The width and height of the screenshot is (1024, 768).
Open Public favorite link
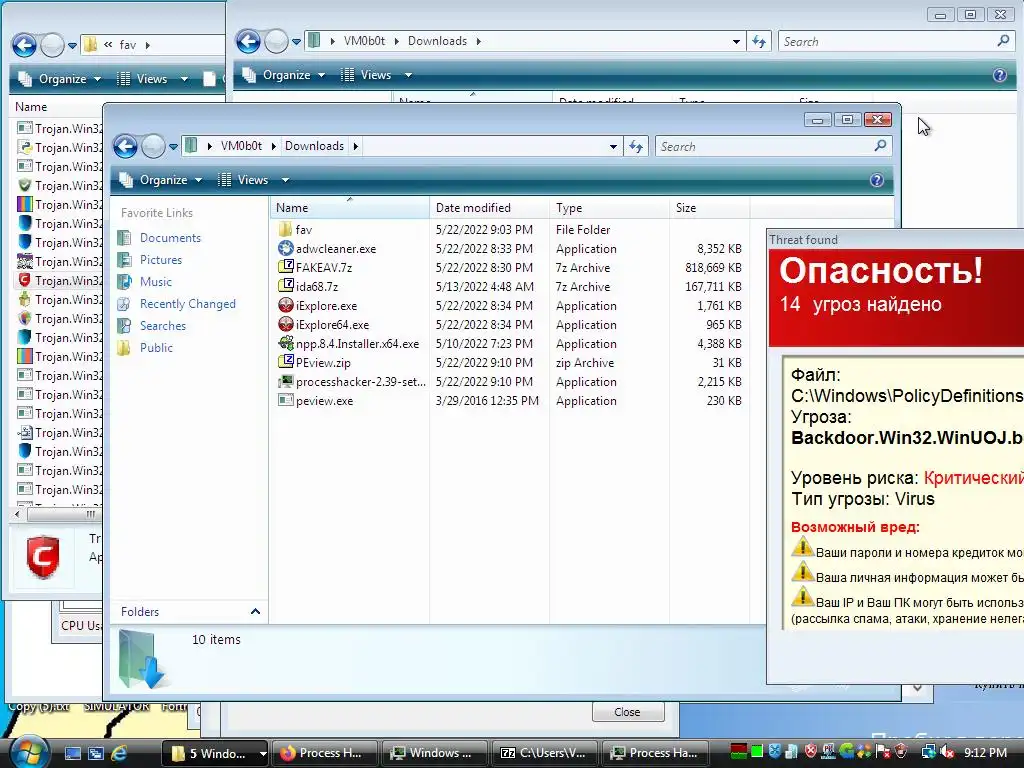156,347
